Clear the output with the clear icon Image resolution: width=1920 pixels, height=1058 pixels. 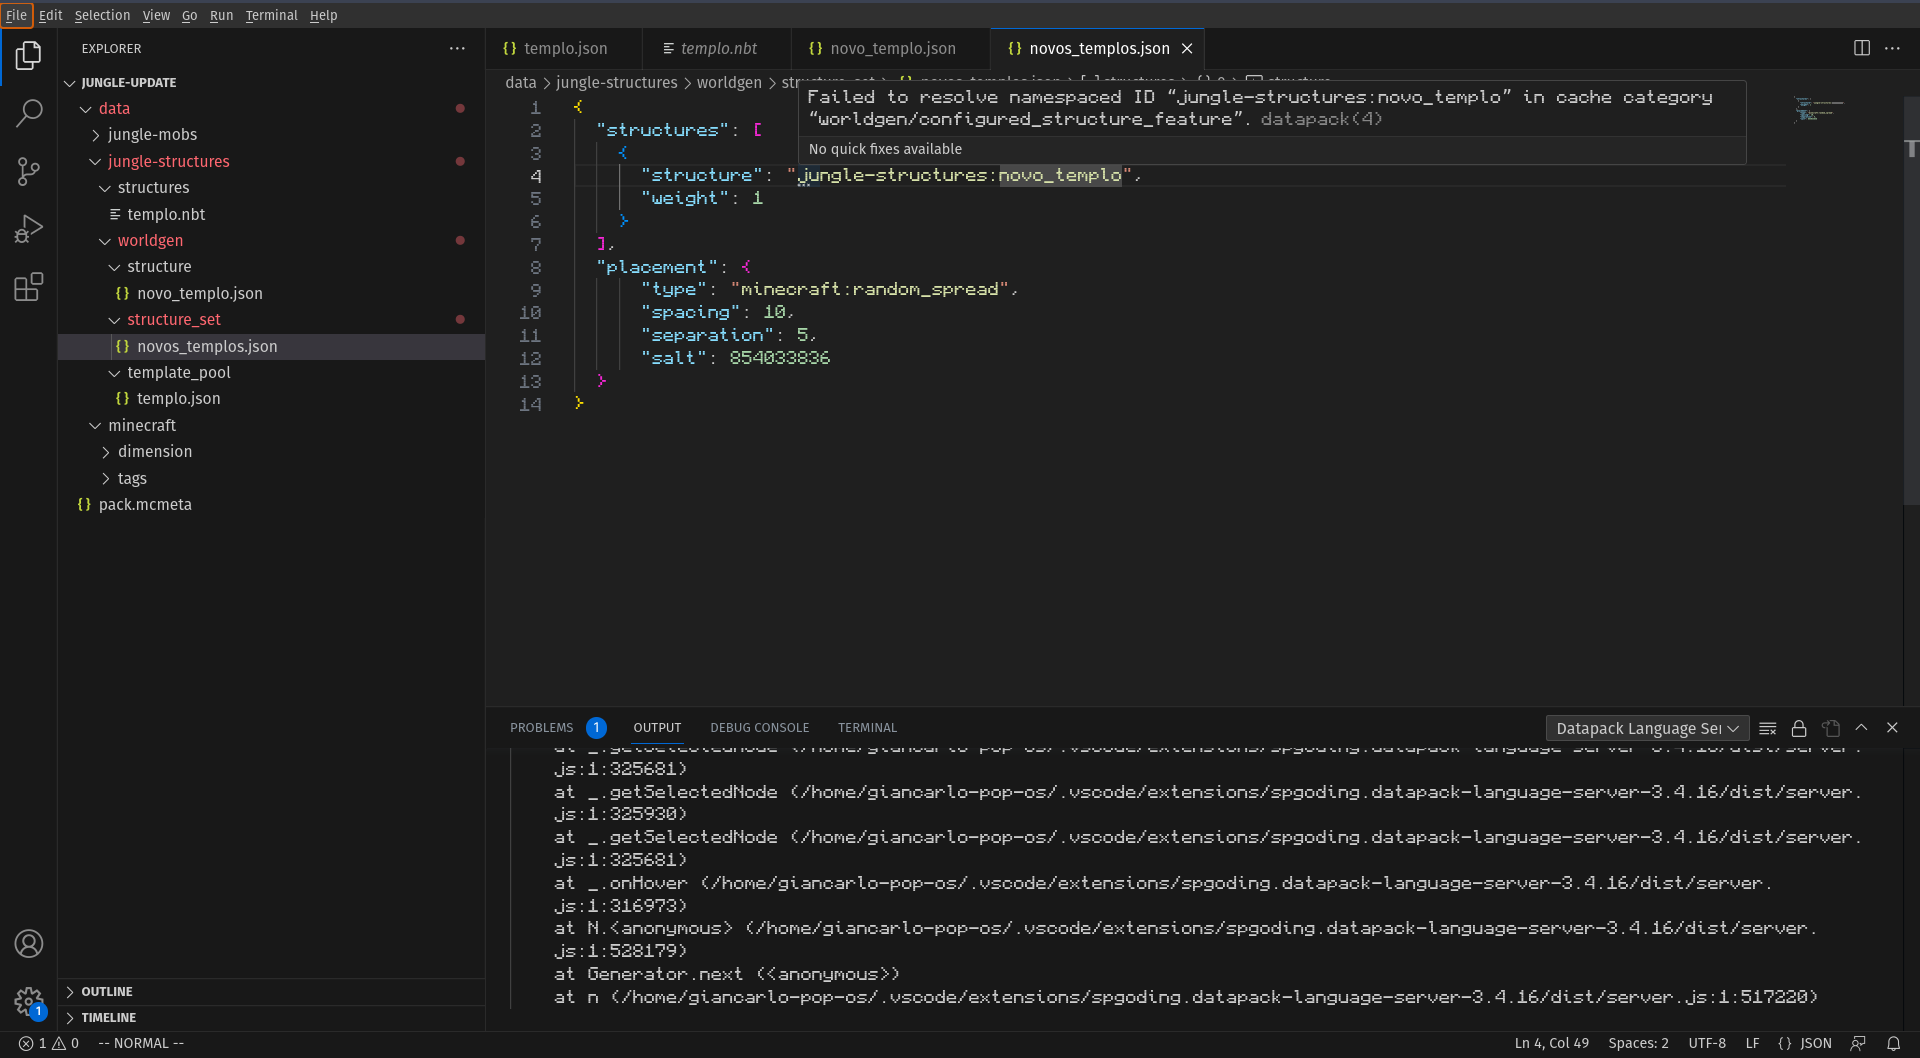pos(1767,728)
